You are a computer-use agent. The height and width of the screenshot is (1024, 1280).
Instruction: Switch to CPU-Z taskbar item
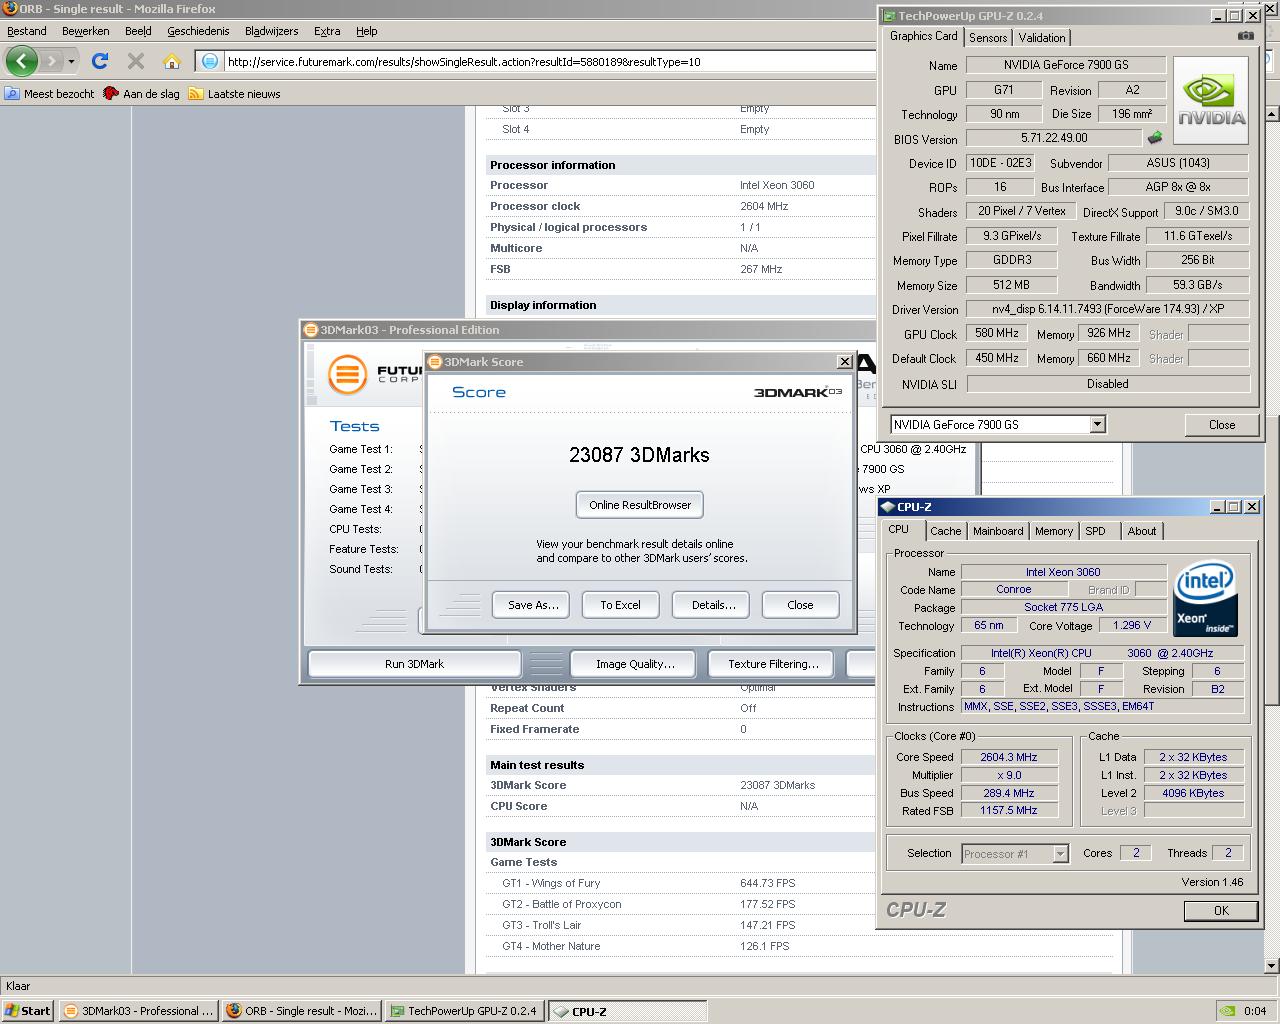628,1010
